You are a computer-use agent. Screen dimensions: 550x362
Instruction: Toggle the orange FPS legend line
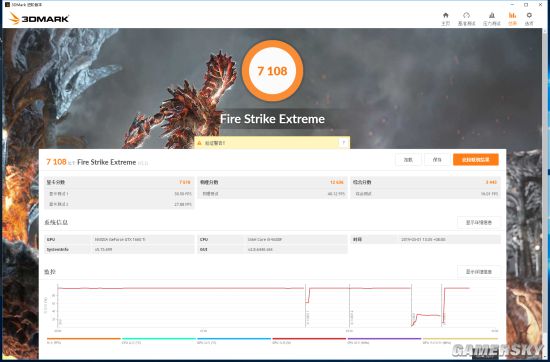coord(83,340)
